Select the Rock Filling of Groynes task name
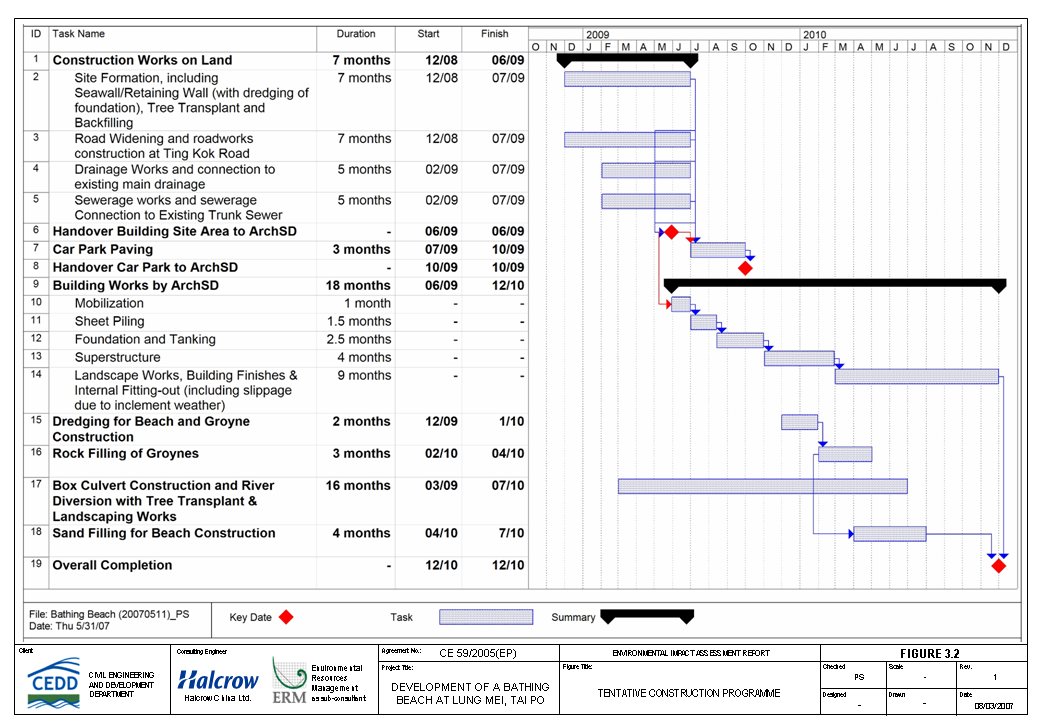The image size is (1040, 720). pos(125,454)
